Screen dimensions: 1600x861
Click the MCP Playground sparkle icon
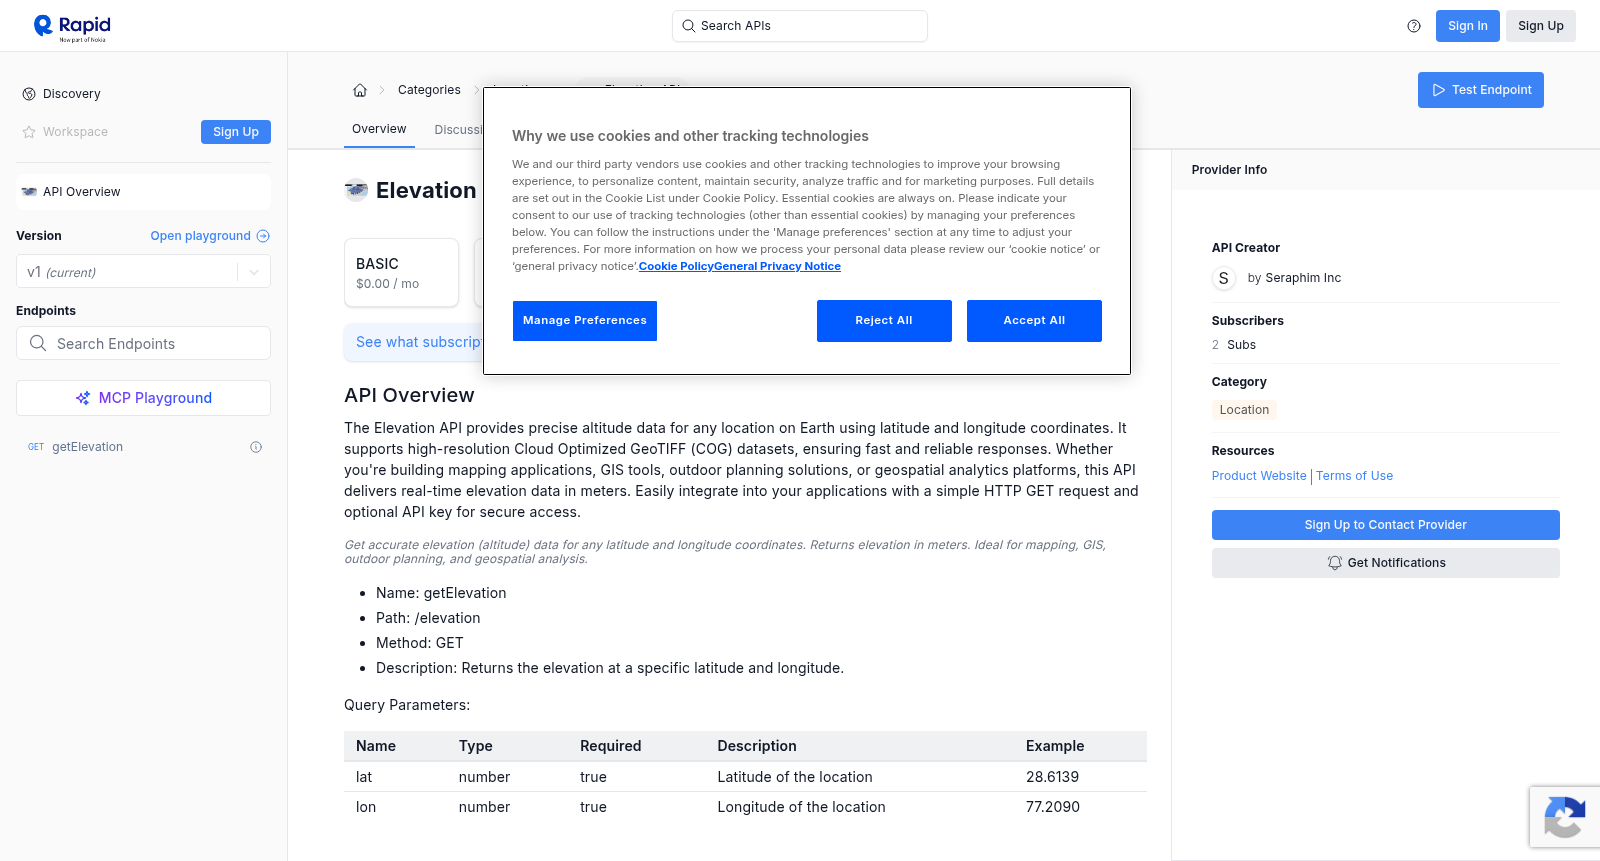click(x=83, y=398)
